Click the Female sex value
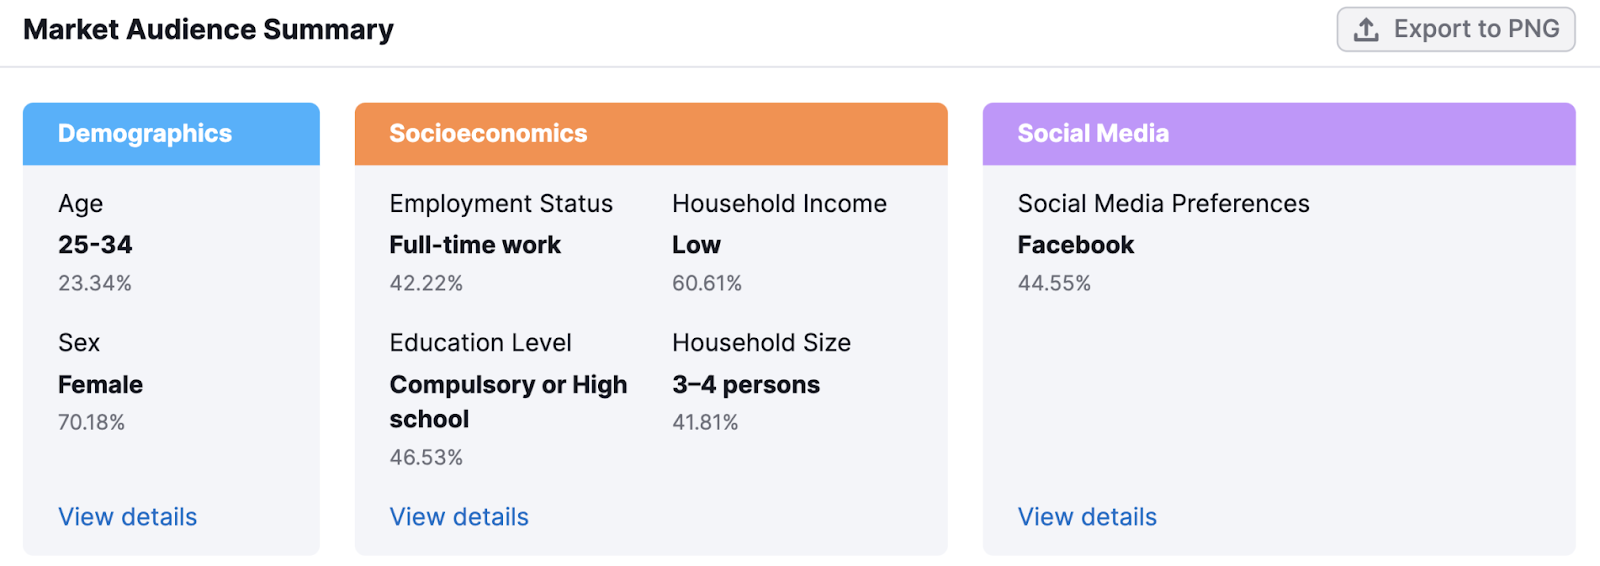The height and width of the screenshot is (566, 1600). pos(100,385)
